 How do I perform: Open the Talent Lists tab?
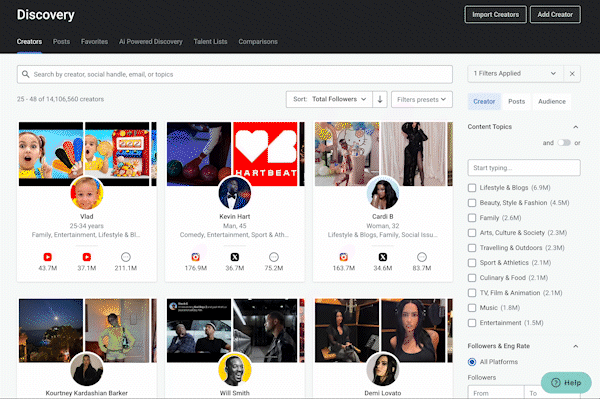pyautogui.click(x=210, y=42)
